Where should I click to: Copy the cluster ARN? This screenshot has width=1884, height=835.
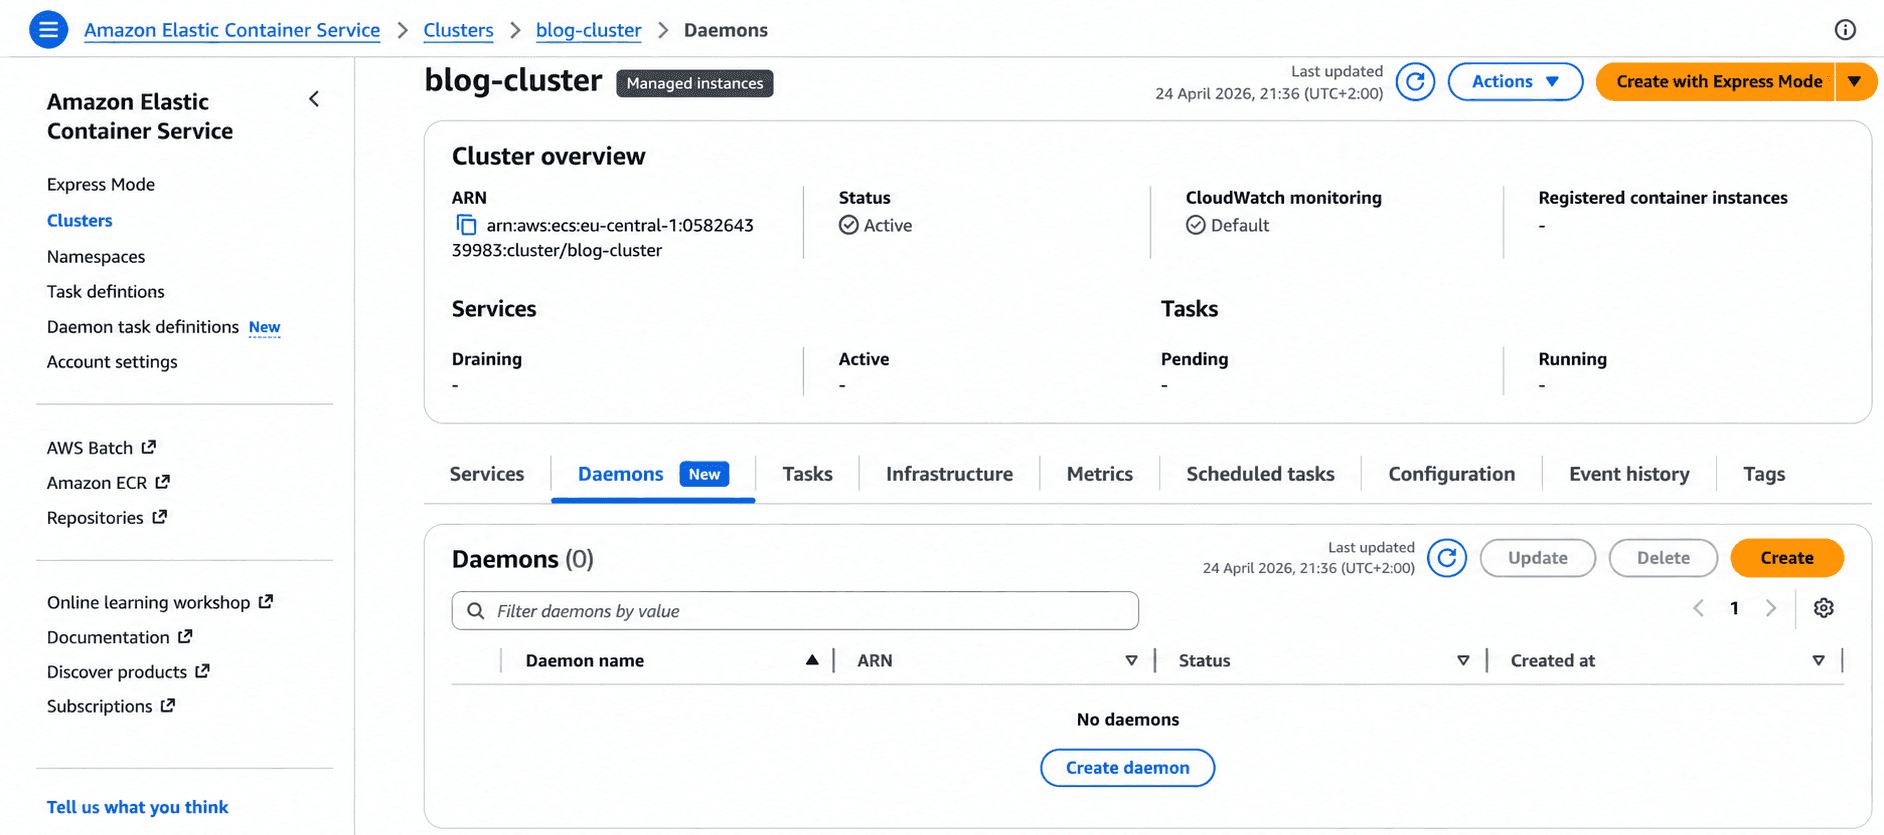(x=465, y=225)
